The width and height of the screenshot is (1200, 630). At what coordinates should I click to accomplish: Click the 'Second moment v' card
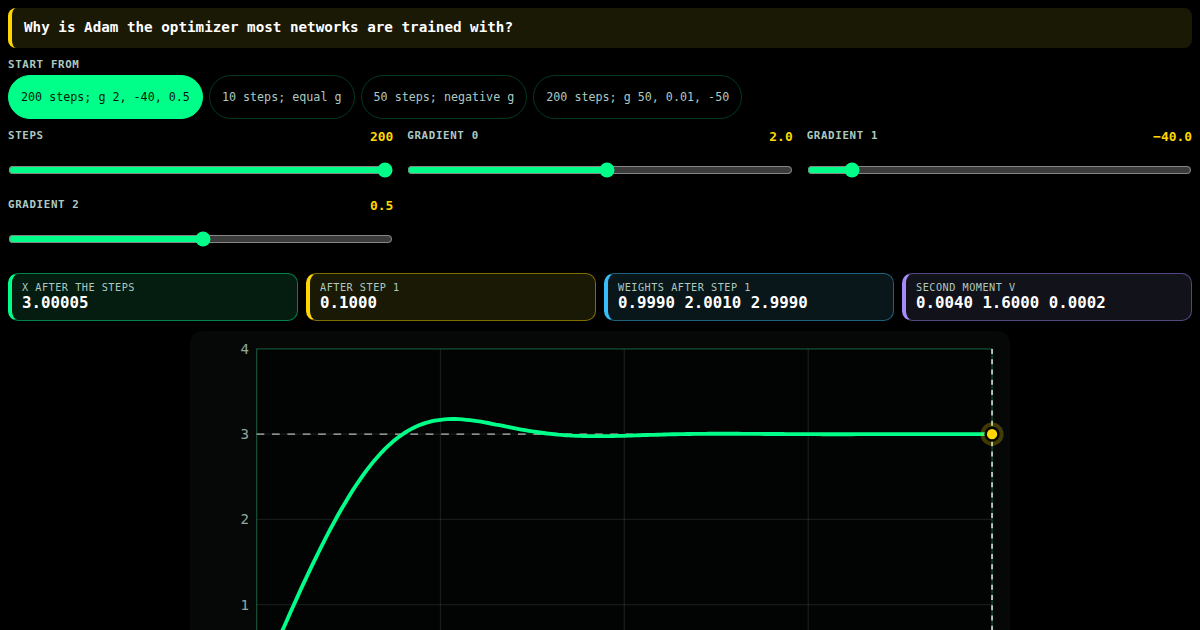[x=1047, y=297]
